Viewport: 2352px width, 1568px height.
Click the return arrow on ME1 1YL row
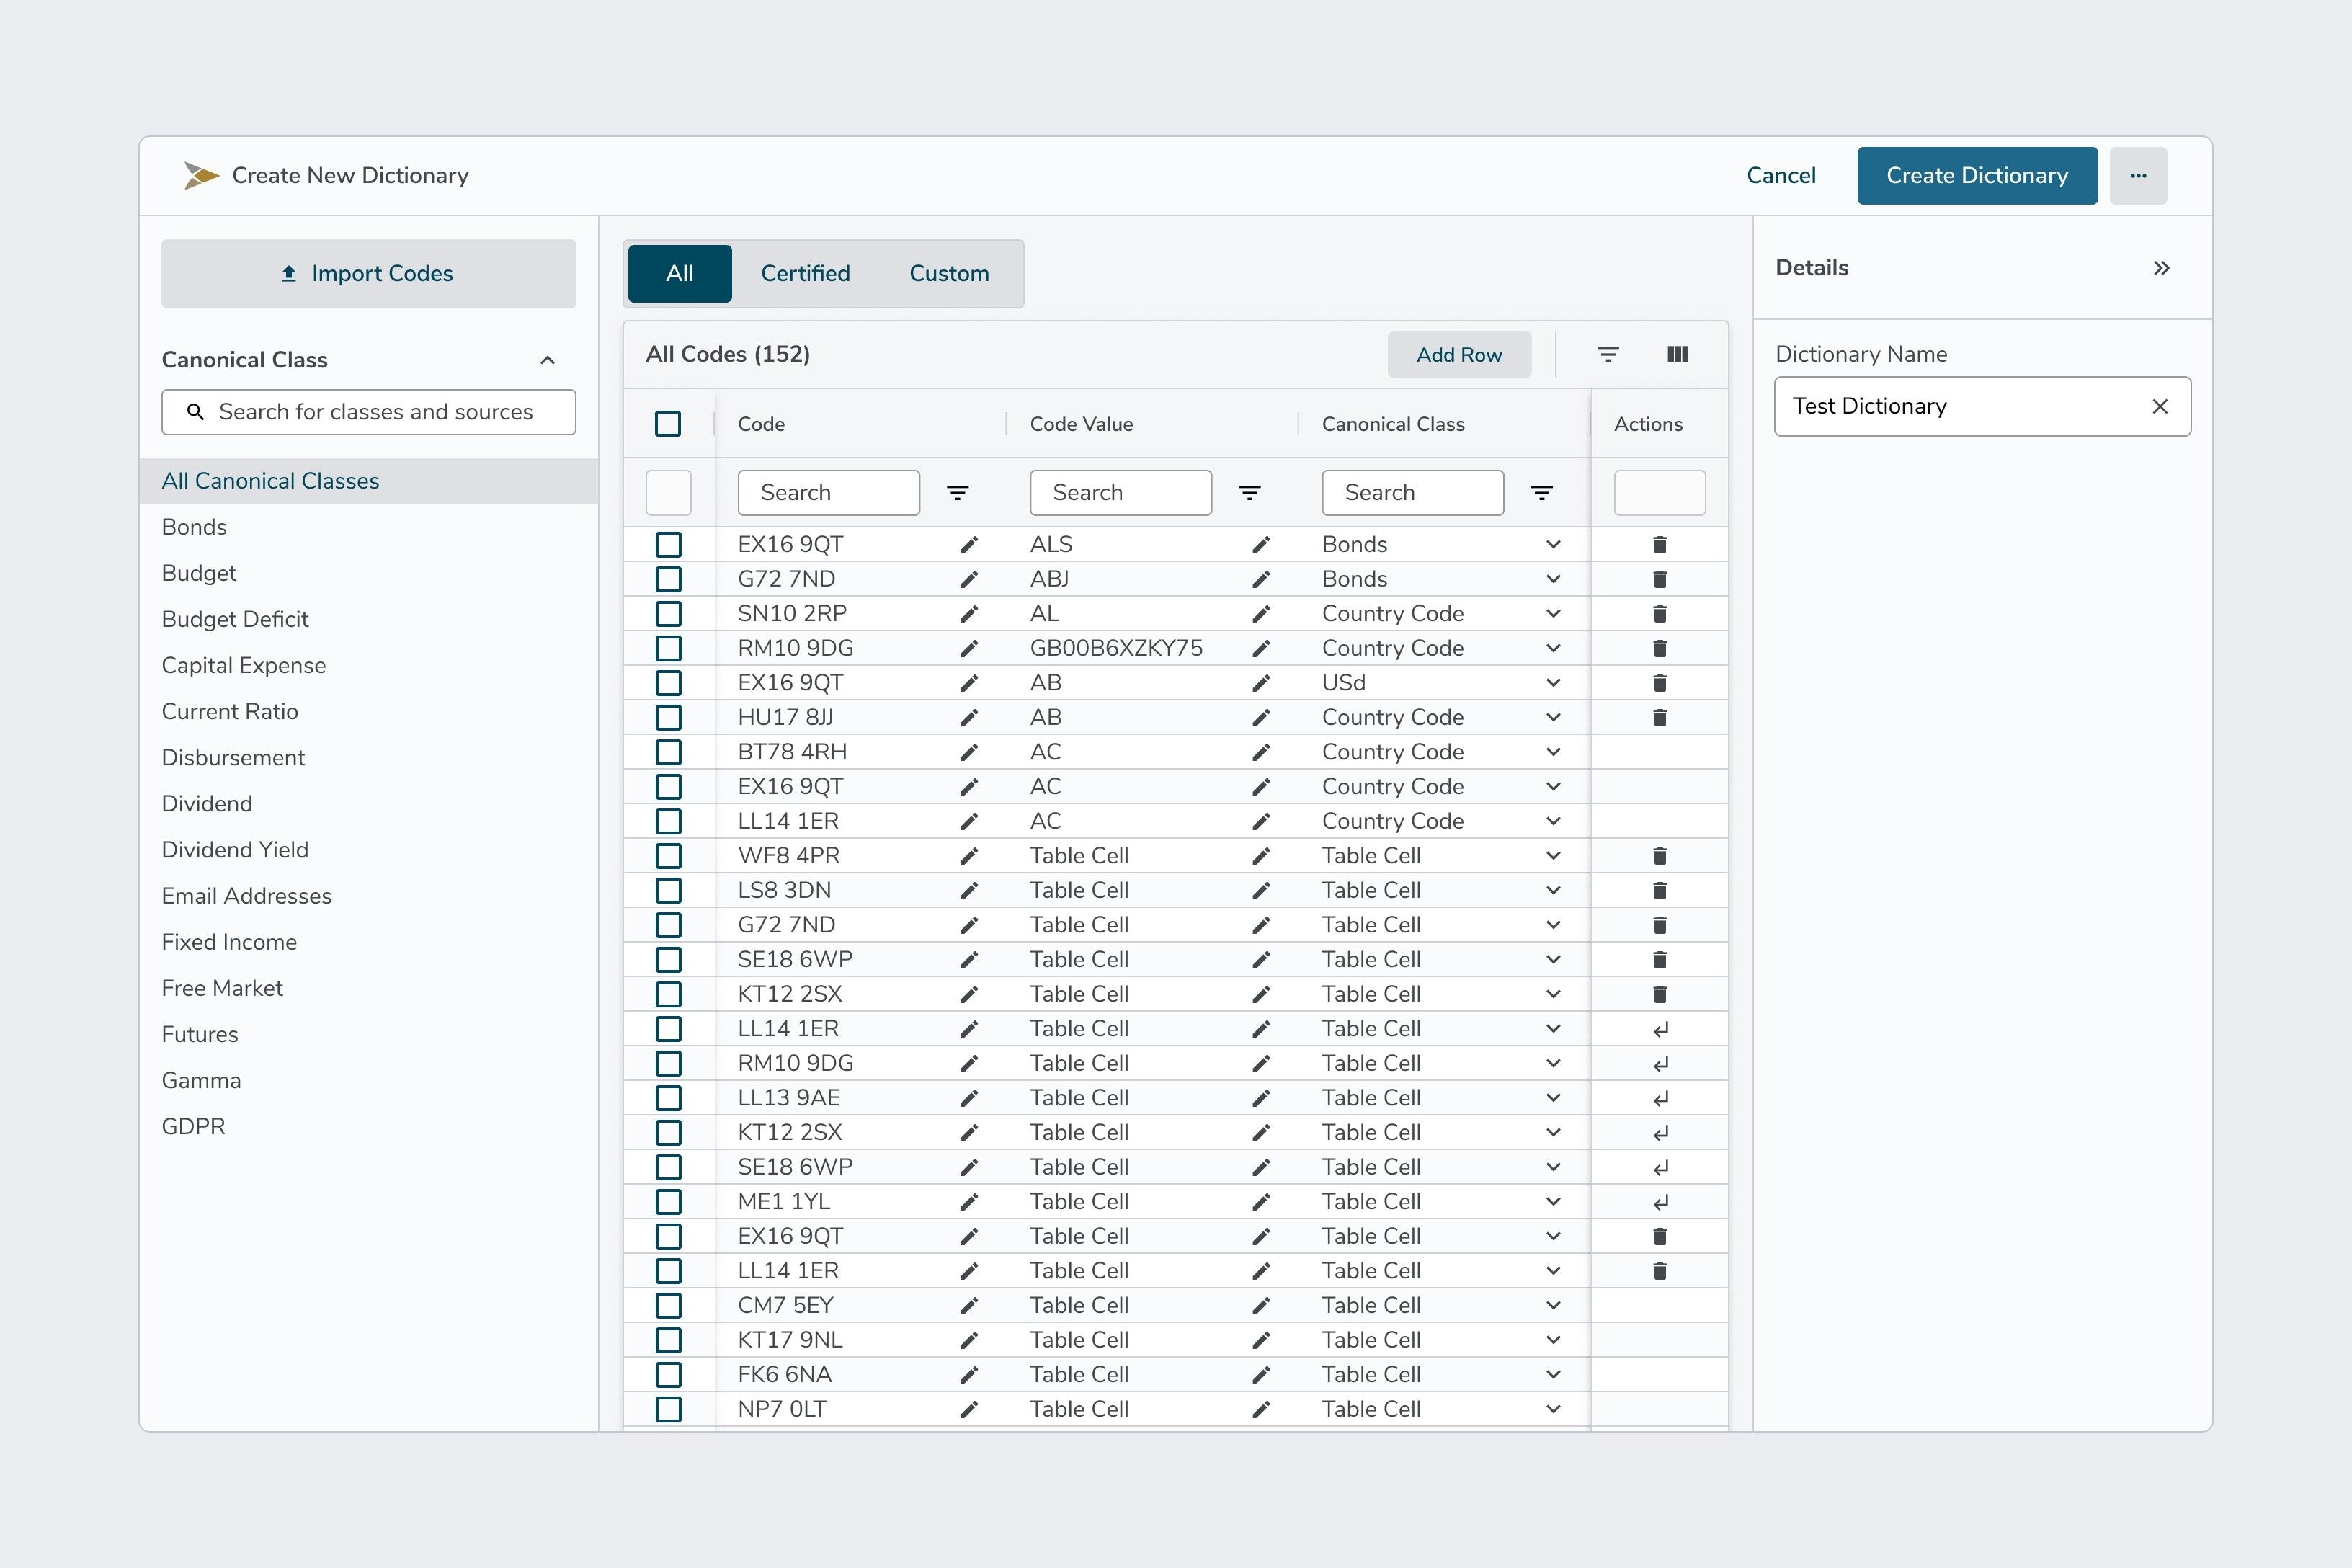pos(1660,1202)
